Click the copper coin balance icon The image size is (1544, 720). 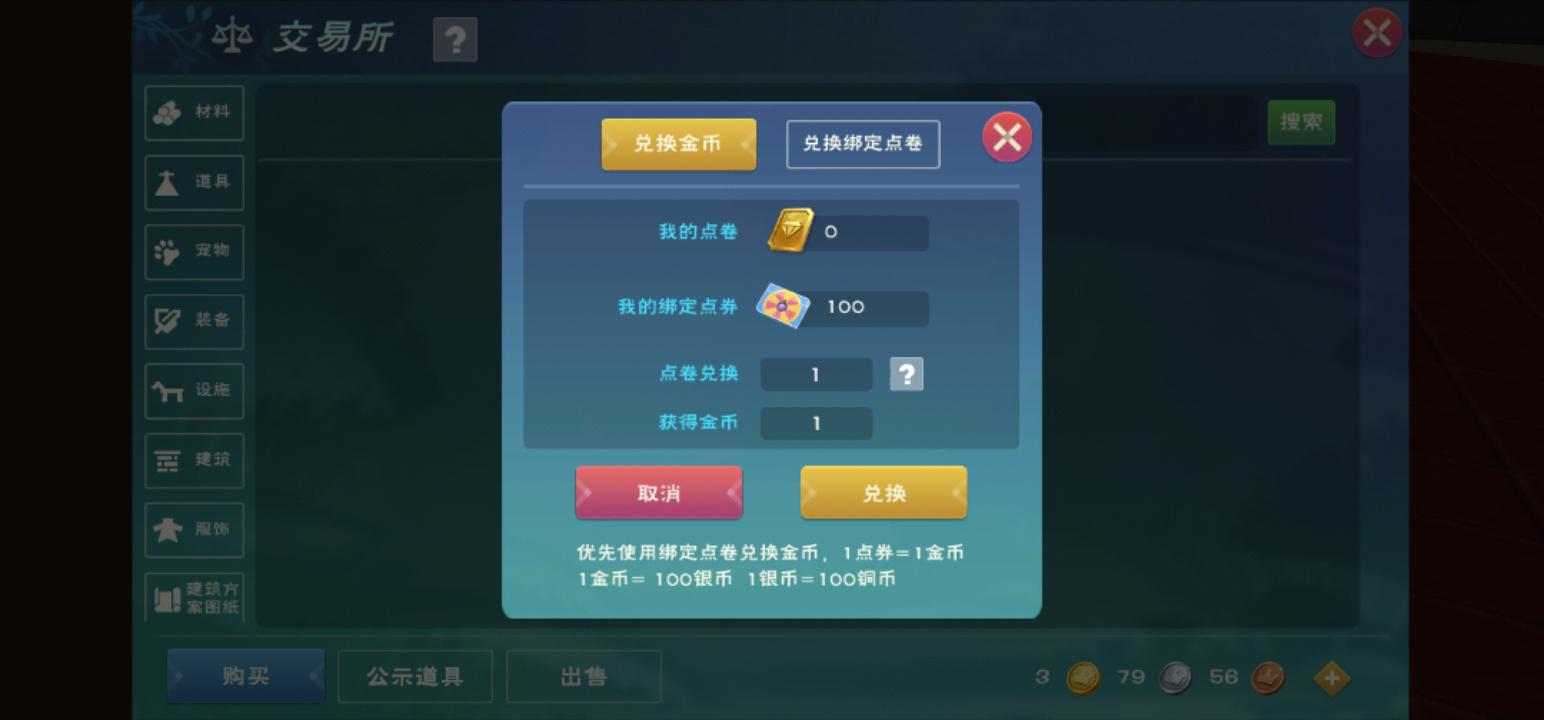coord(1268,678)
